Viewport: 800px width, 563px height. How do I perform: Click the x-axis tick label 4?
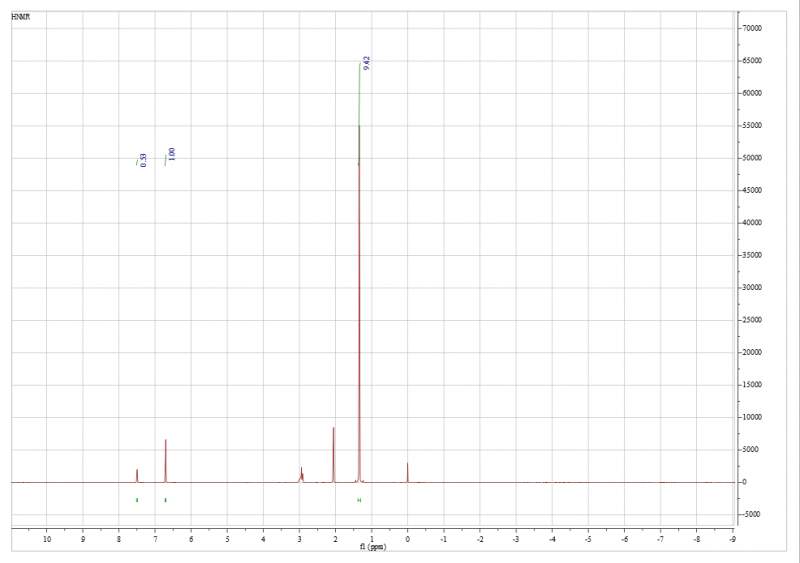263,539
